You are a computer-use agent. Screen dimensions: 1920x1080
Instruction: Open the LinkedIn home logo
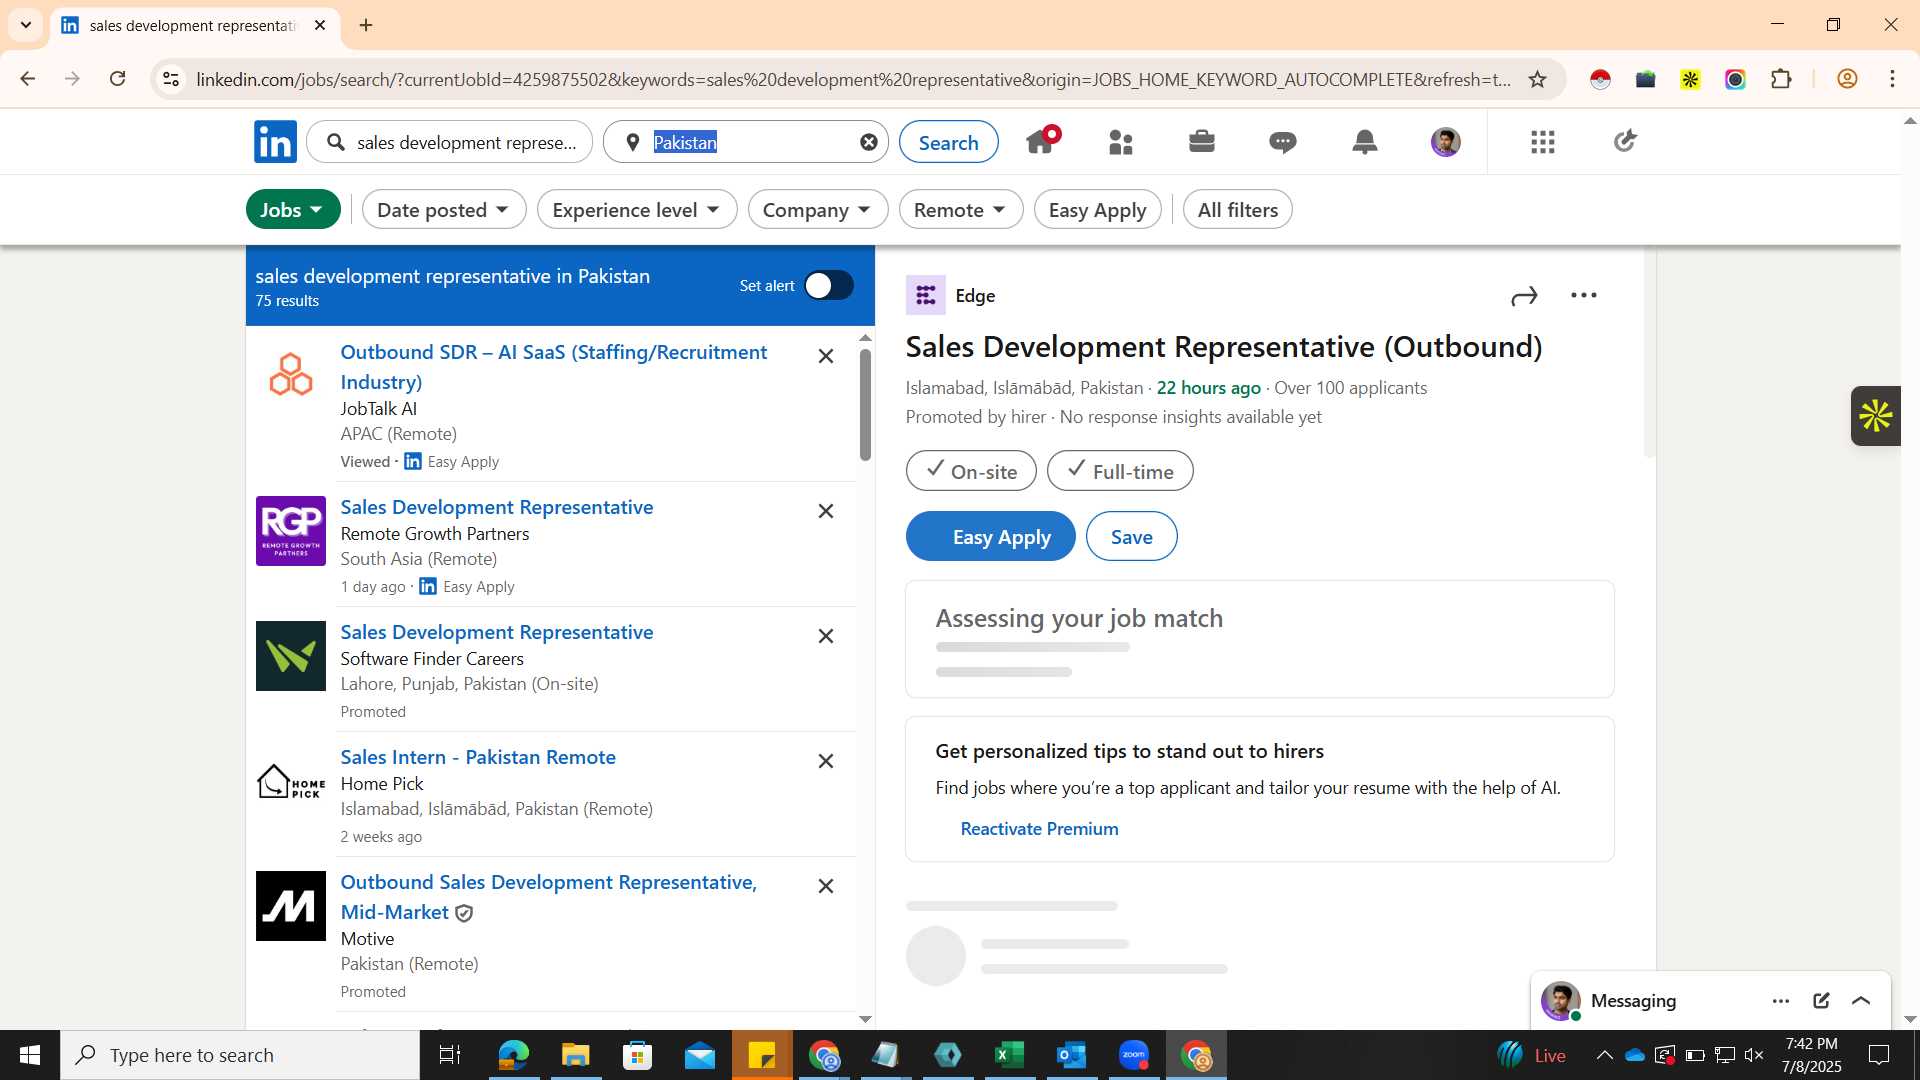click(x=275, y=142)
